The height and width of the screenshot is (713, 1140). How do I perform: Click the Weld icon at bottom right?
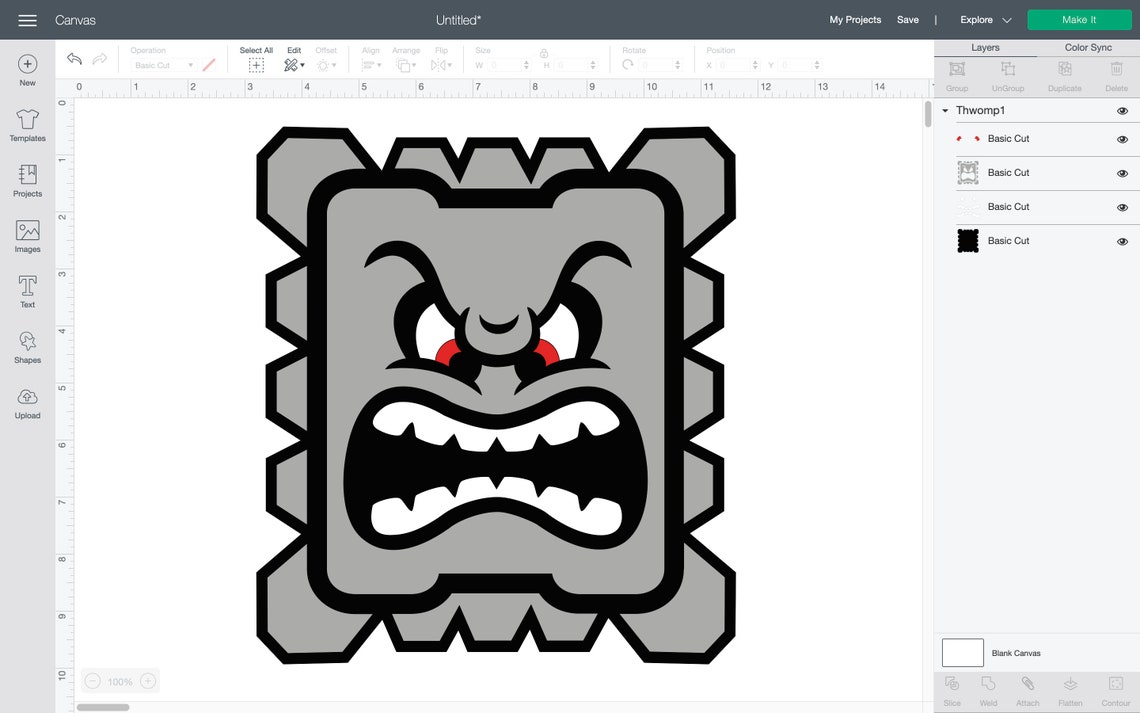988,688
